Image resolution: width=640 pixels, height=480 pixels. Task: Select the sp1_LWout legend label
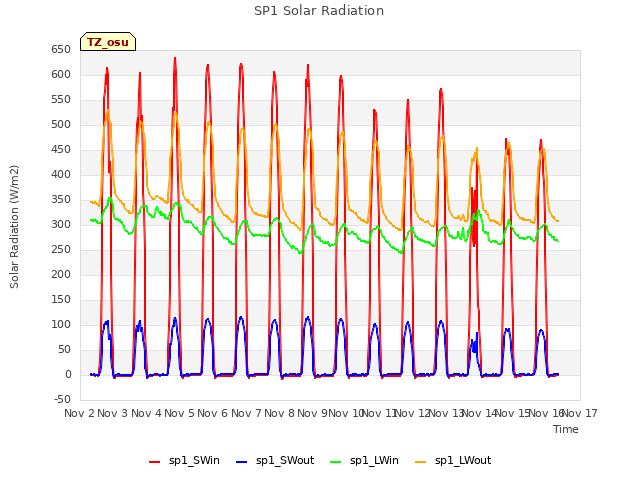point(463,460)
